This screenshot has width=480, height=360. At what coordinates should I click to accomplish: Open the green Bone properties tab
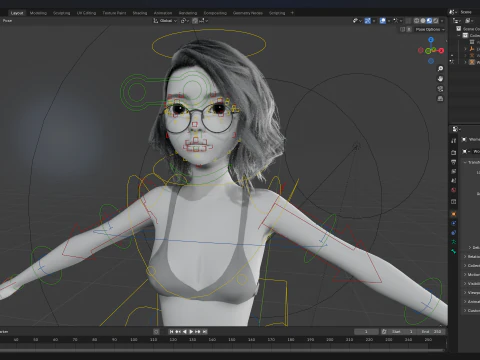click(x=453, y=251)
